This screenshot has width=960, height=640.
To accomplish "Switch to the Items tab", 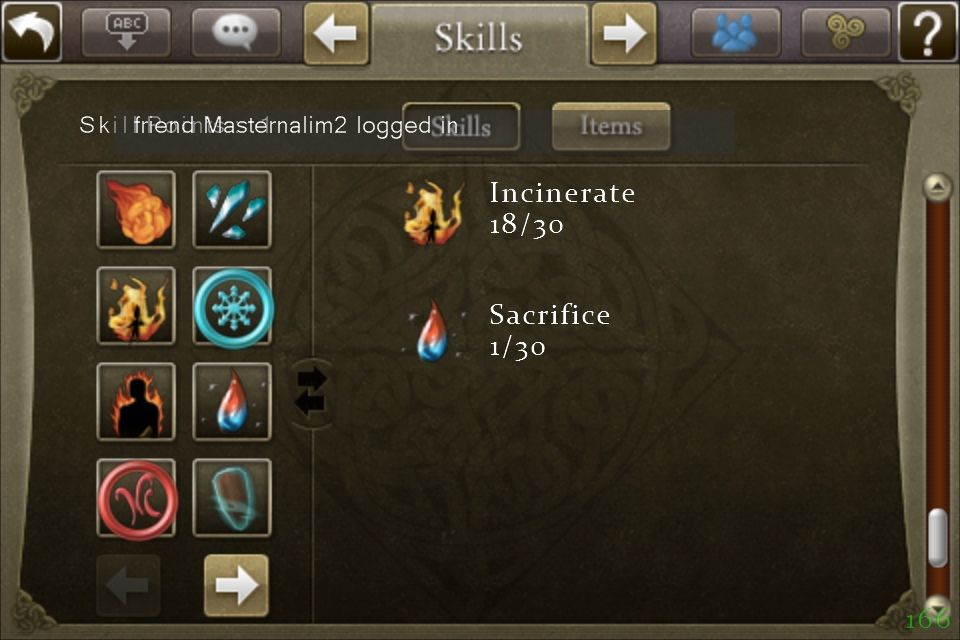I will pyautogui.click(x=611, y=126).
